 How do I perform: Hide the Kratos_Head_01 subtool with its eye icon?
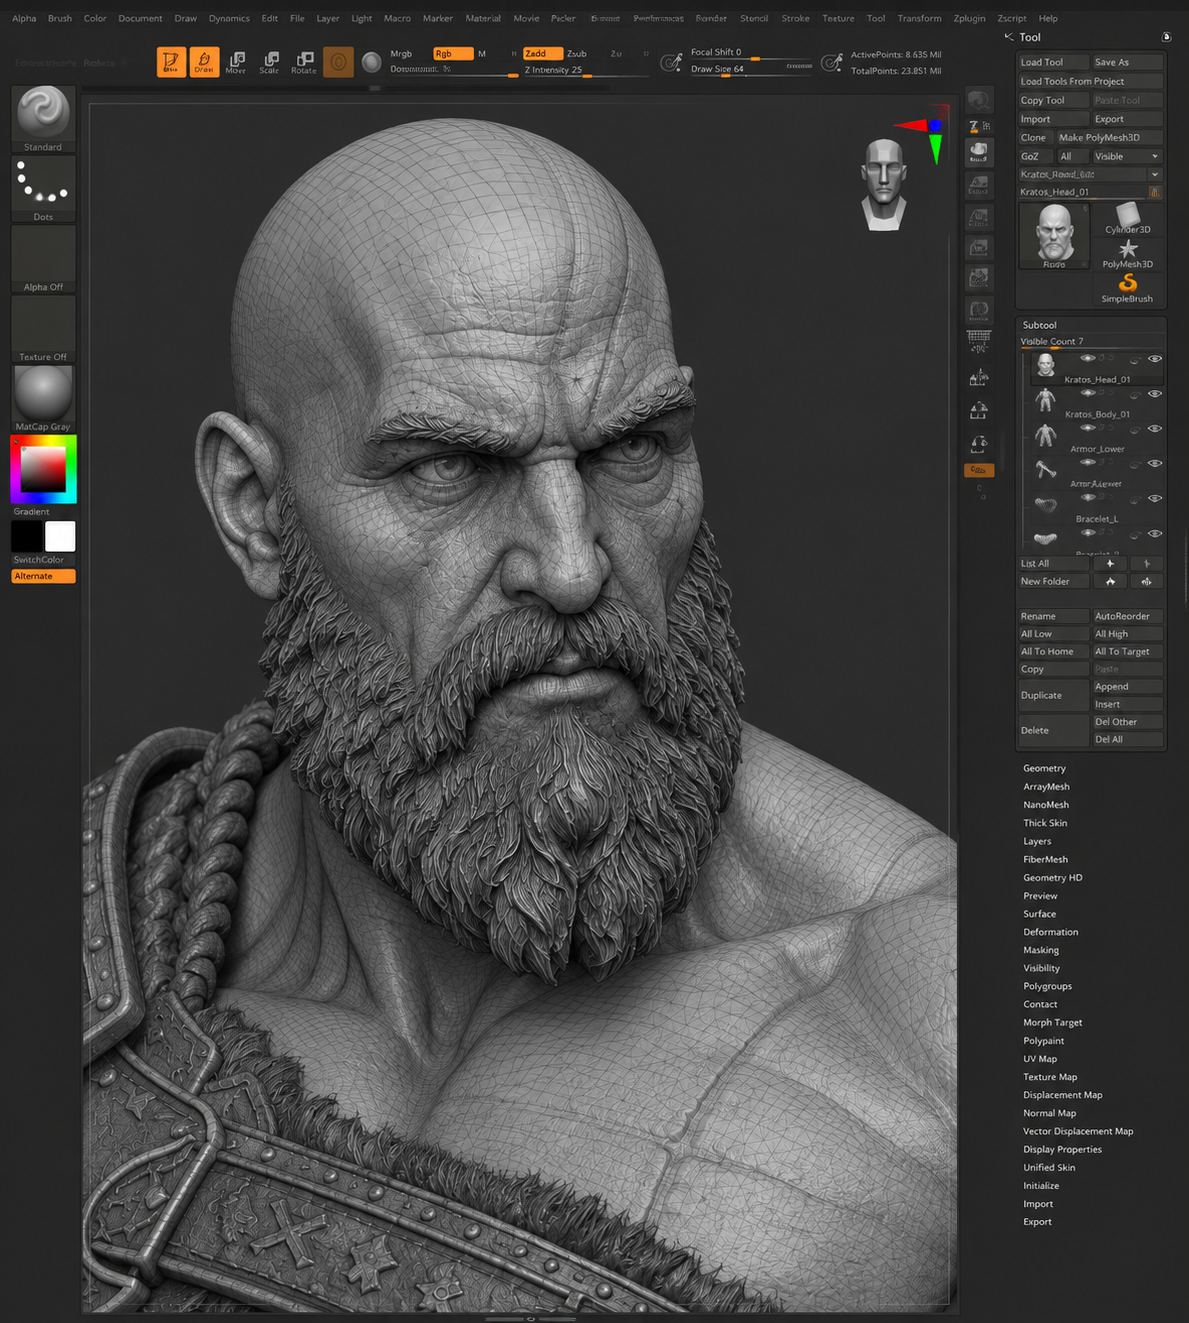(1155, 359)
